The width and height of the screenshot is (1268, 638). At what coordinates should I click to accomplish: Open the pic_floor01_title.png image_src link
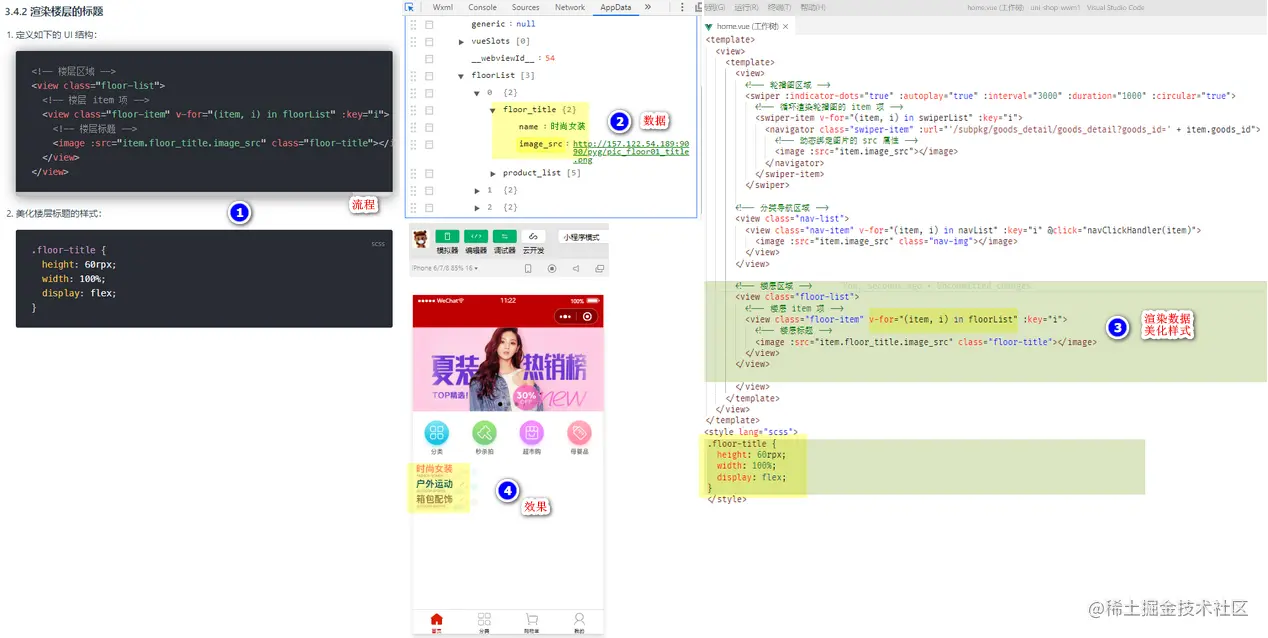631,152
